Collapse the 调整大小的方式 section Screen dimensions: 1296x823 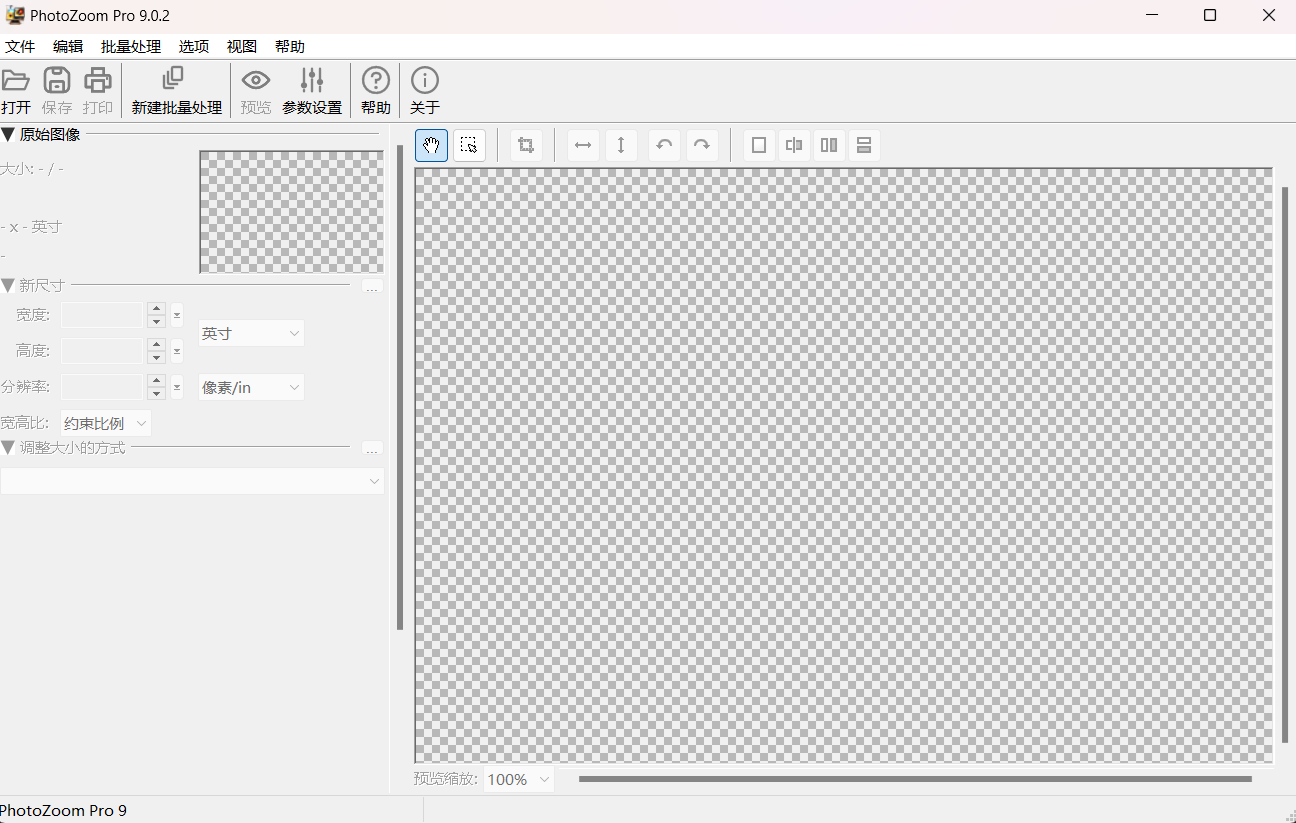(x=8, y=448)
